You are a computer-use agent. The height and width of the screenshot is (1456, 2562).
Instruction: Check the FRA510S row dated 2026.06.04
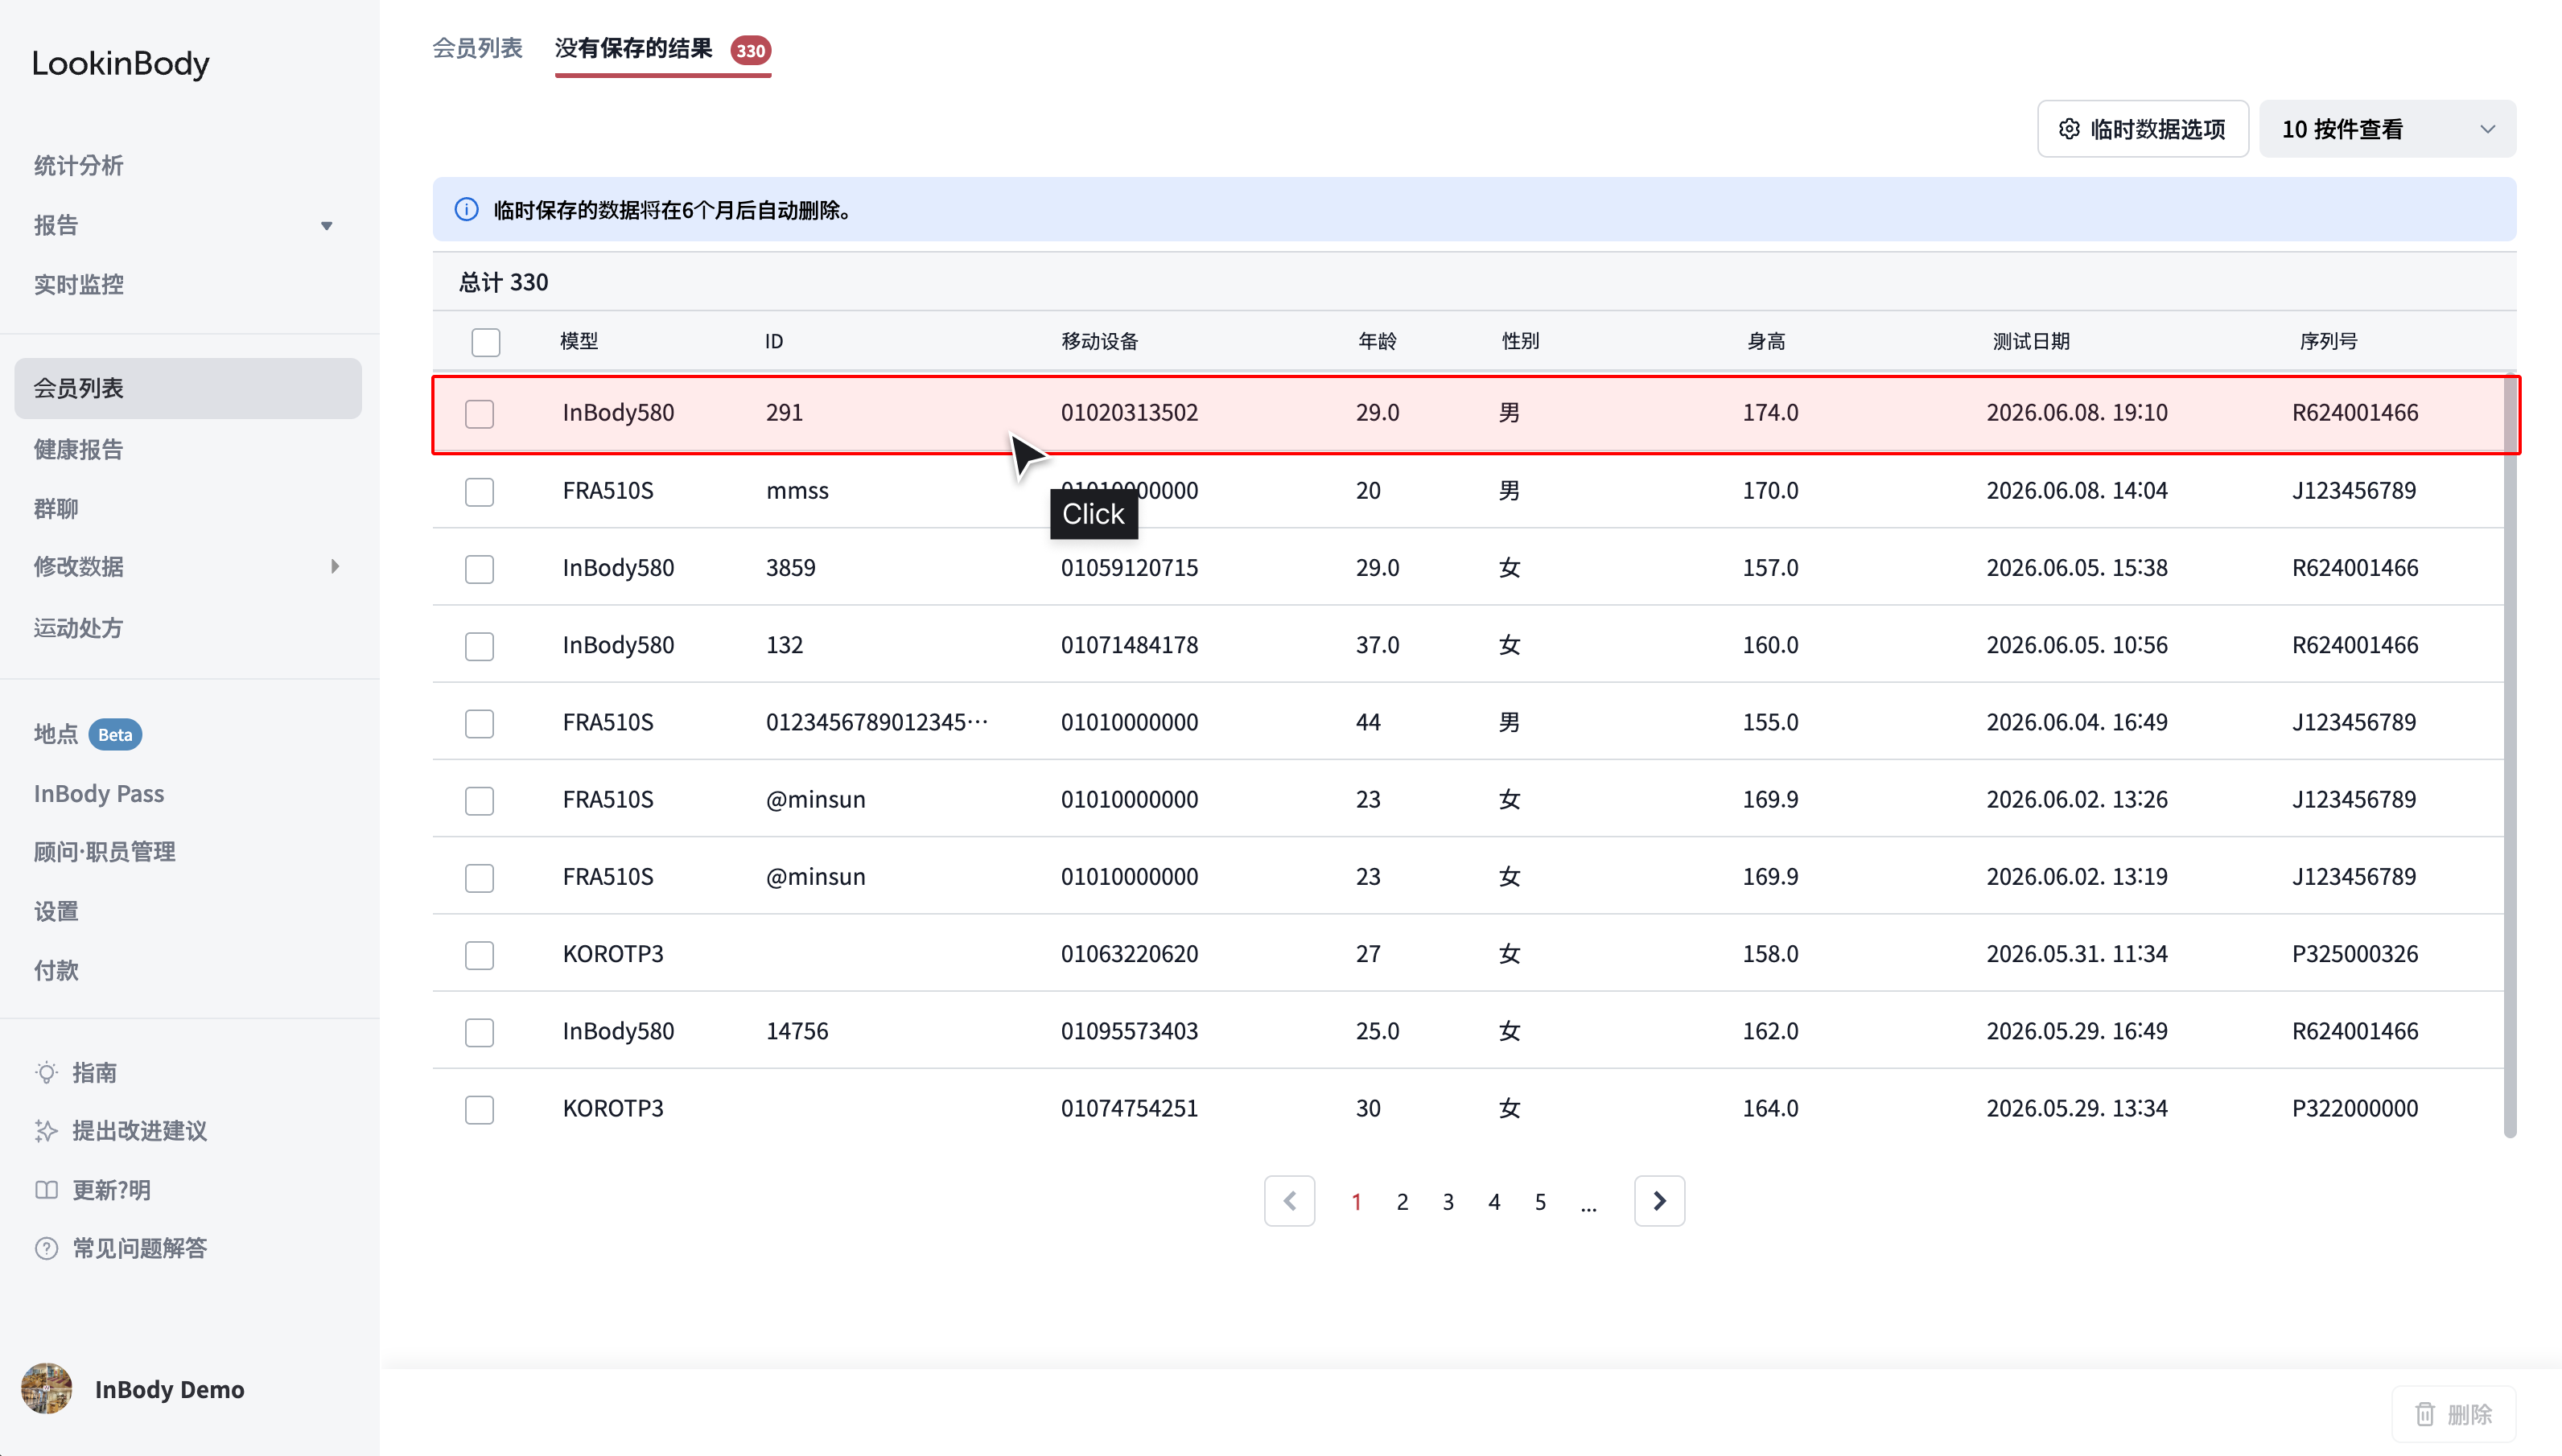479,723
